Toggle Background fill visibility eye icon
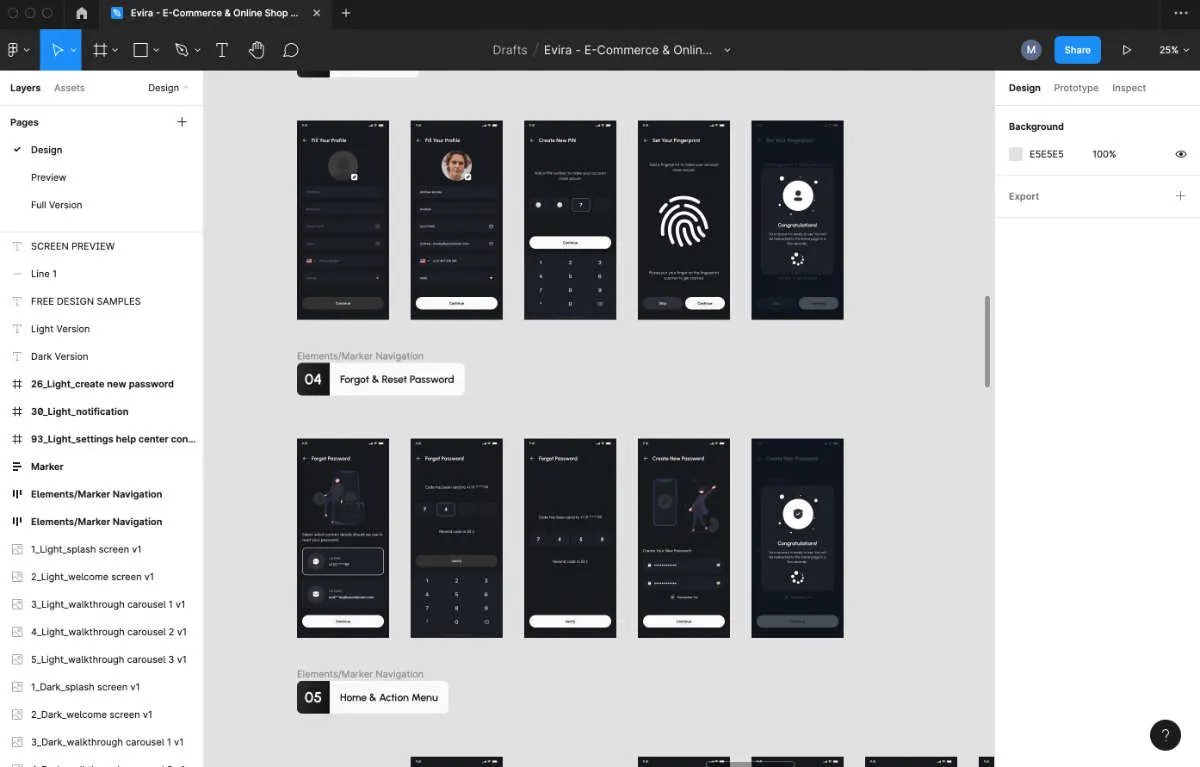This screenshot has height=767, width=1200. pos(1180,154)
